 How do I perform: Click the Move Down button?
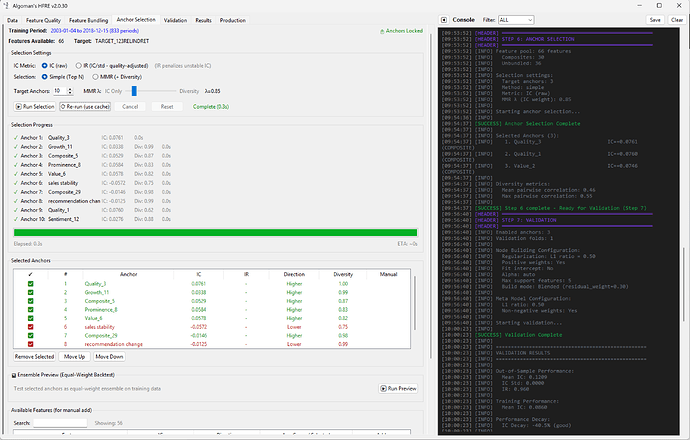[x=109, y=357]
